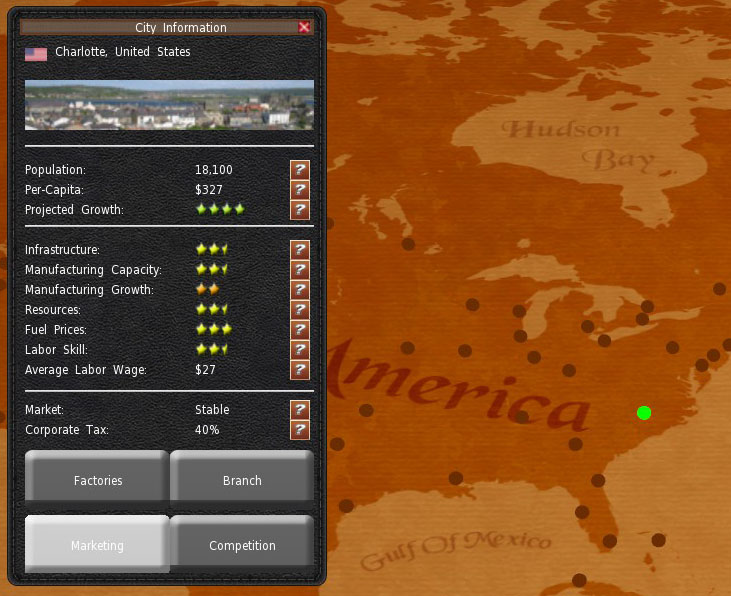The image size is (731, 596).
Task: Open Average Labor Wage help icon
Action: [x=299, y=370]
